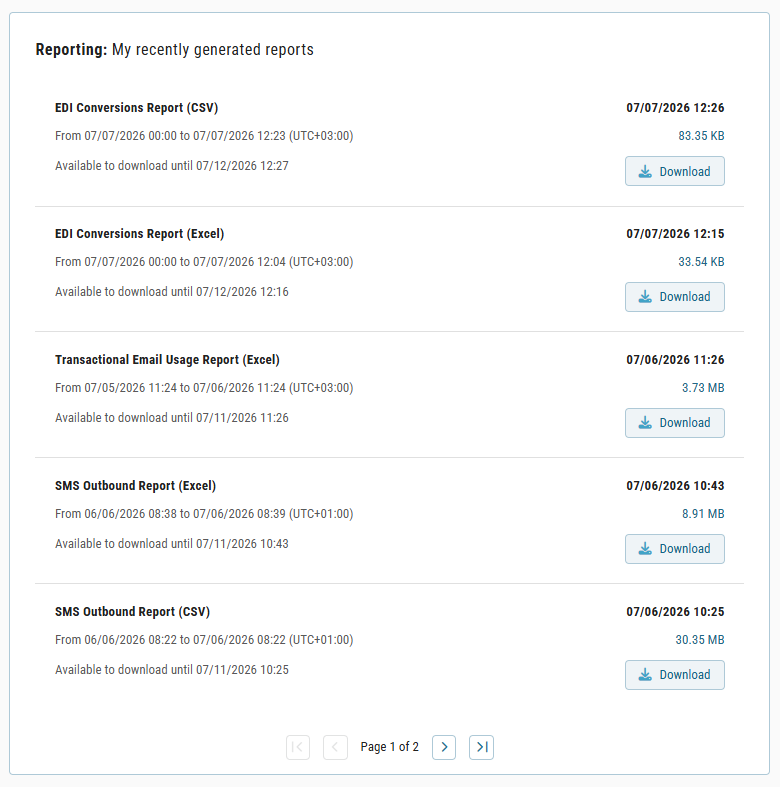
Task: Click the Reporting heading text
Action: [x=71, y=50]
